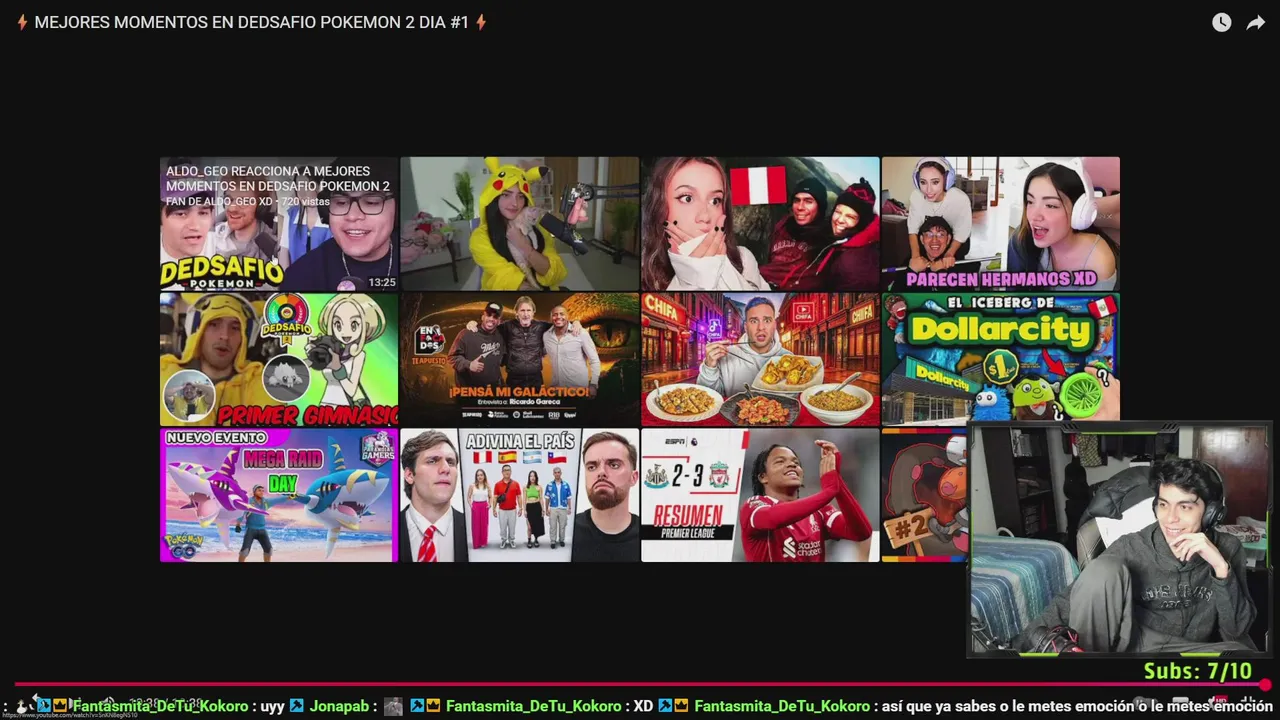The height and width of the screenshot is (720, 1280).
Task: Click the red video progress bar
Action: coord(640,685)
